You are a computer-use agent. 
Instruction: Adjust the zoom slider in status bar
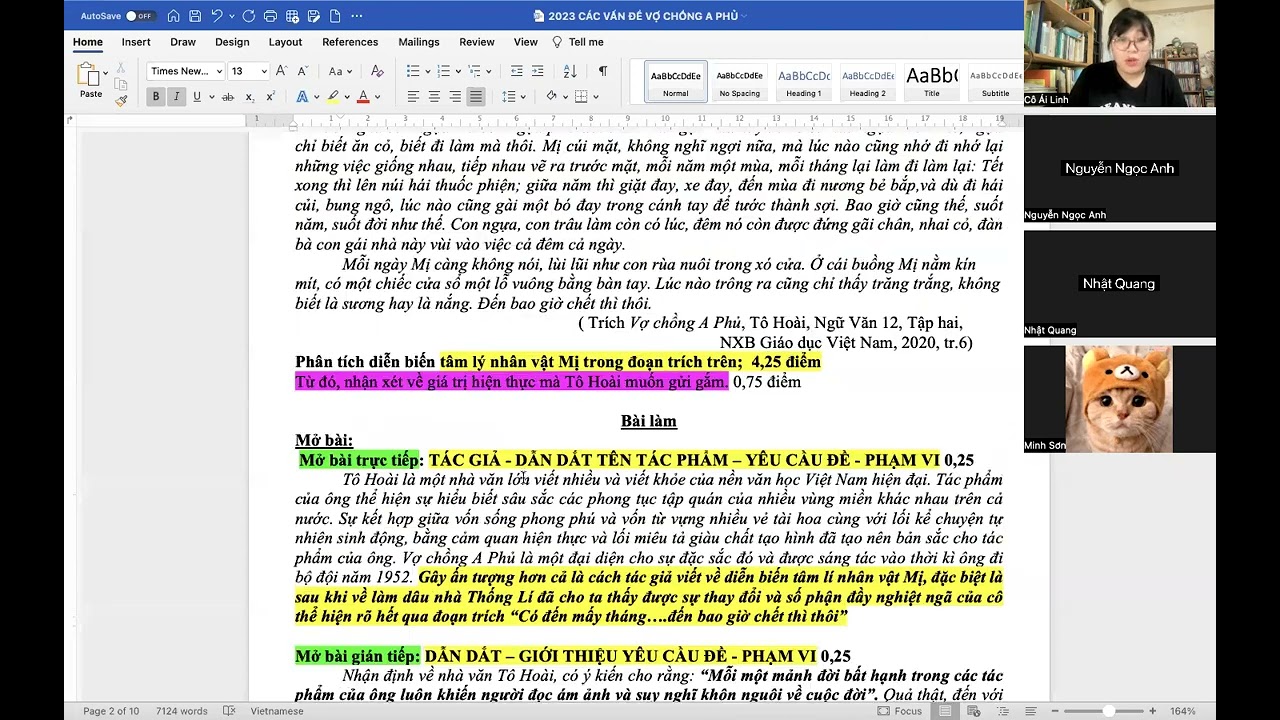1108,711
